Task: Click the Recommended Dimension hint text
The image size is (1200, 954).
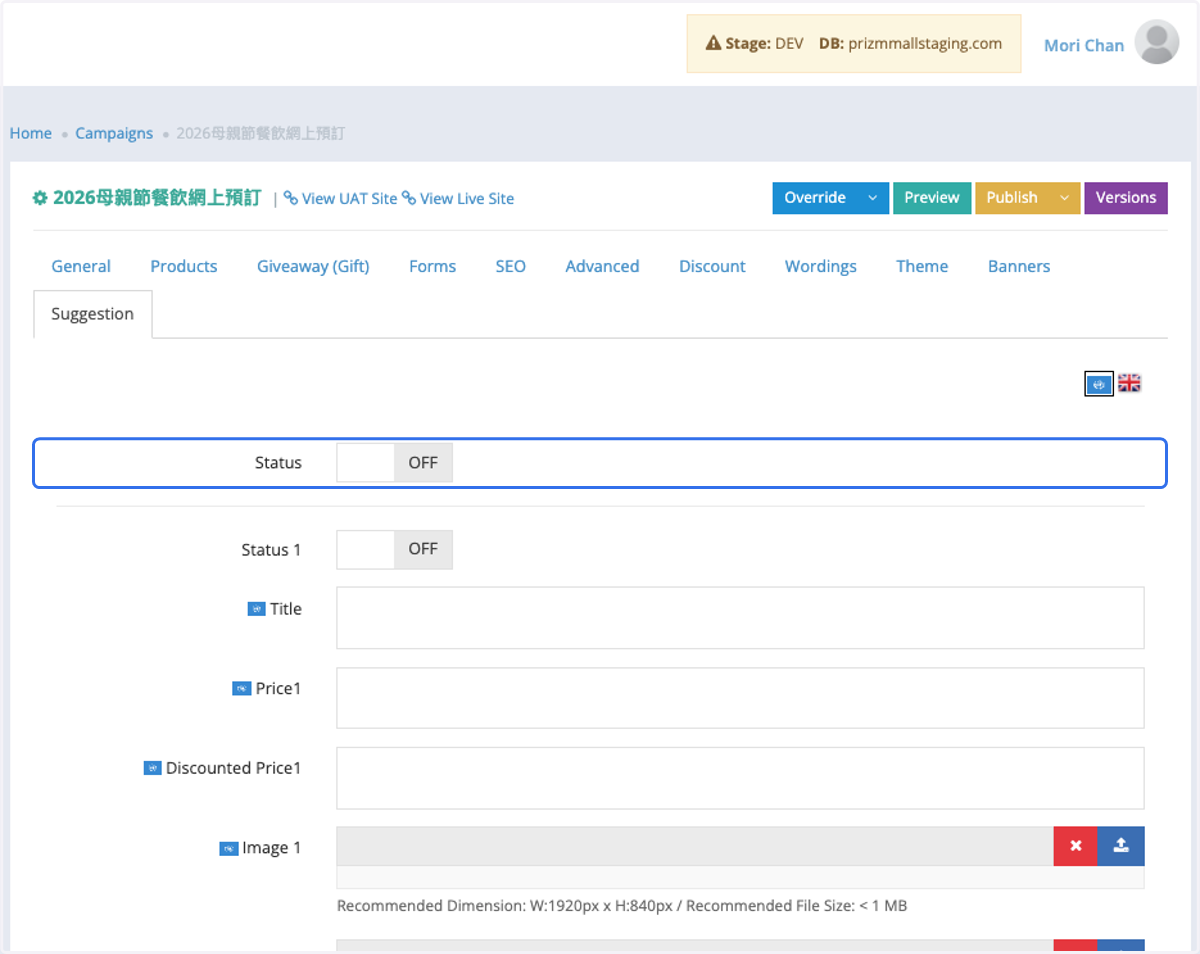Action: point(622,906)
